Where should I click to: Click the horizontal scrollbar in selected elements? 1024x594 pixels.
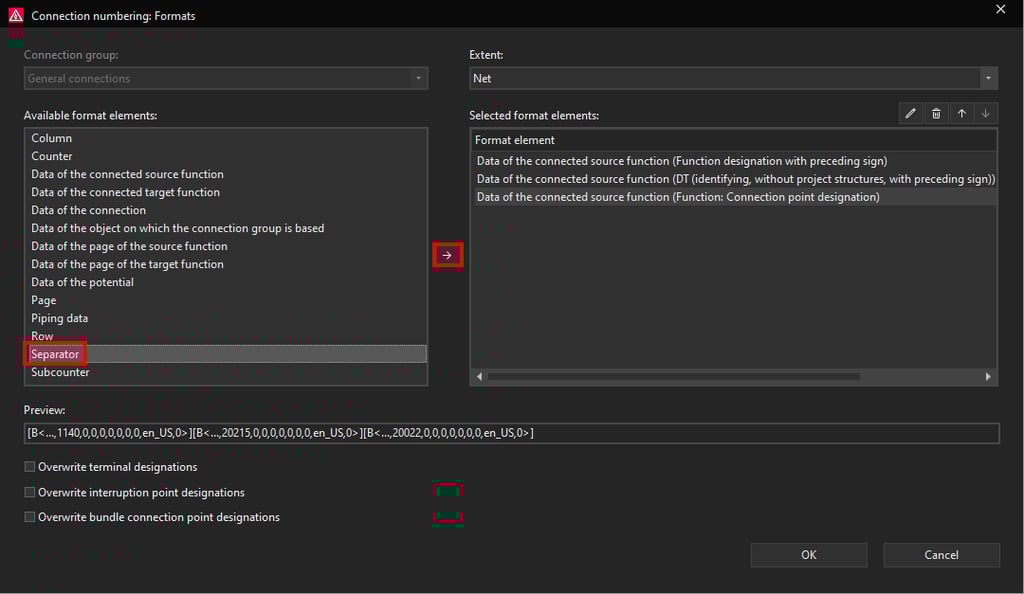pos(673,377)
